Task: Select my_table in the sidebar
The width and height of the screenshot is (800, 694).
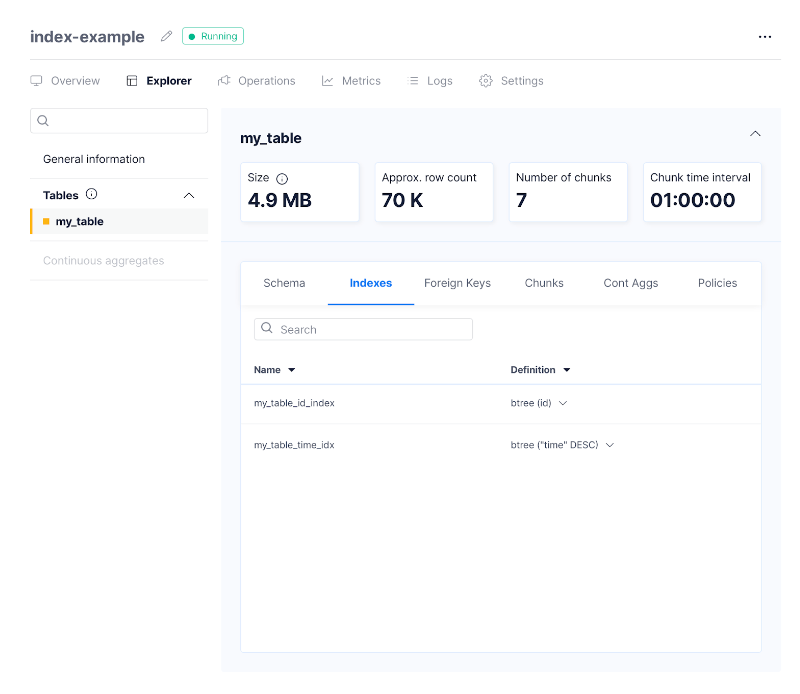Action: pyautogui.click(x=80, y=222)
